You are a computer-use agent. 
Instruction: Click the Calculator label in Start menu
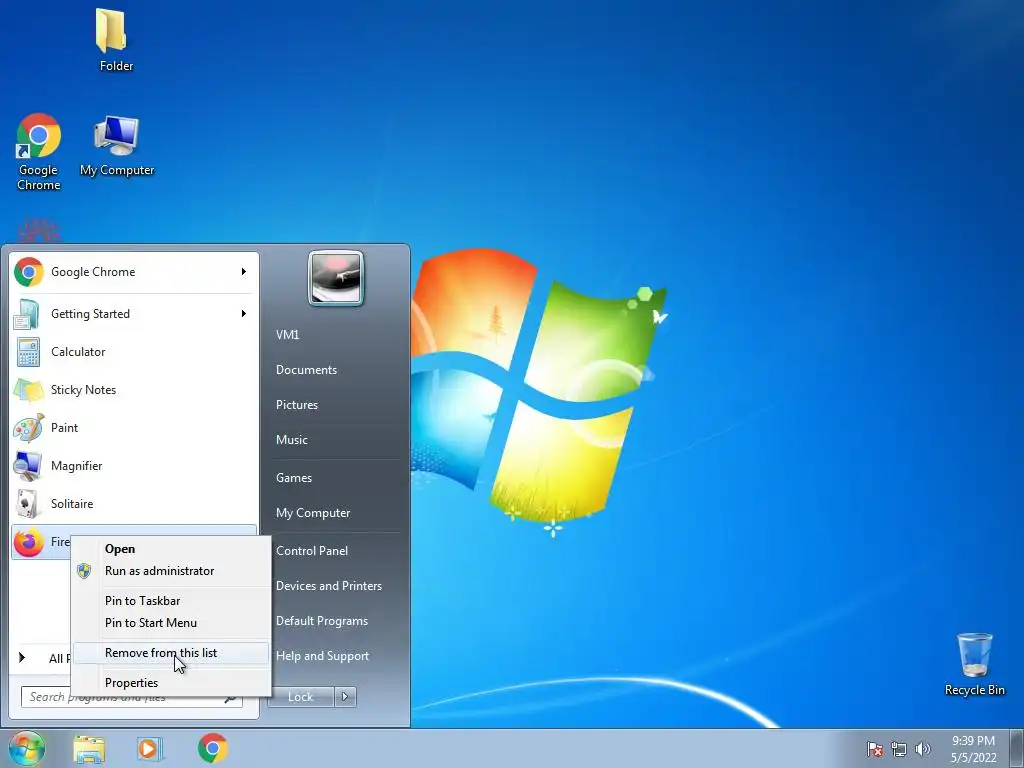[x=78, y=352]
